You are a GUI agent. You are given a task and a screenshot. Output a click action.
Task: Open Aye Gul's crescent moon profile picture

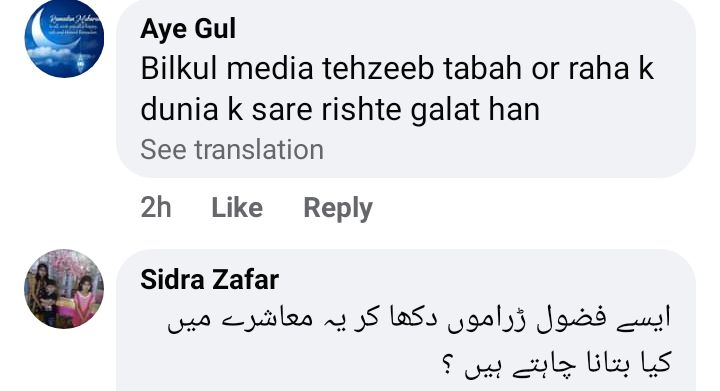(64, 38)
